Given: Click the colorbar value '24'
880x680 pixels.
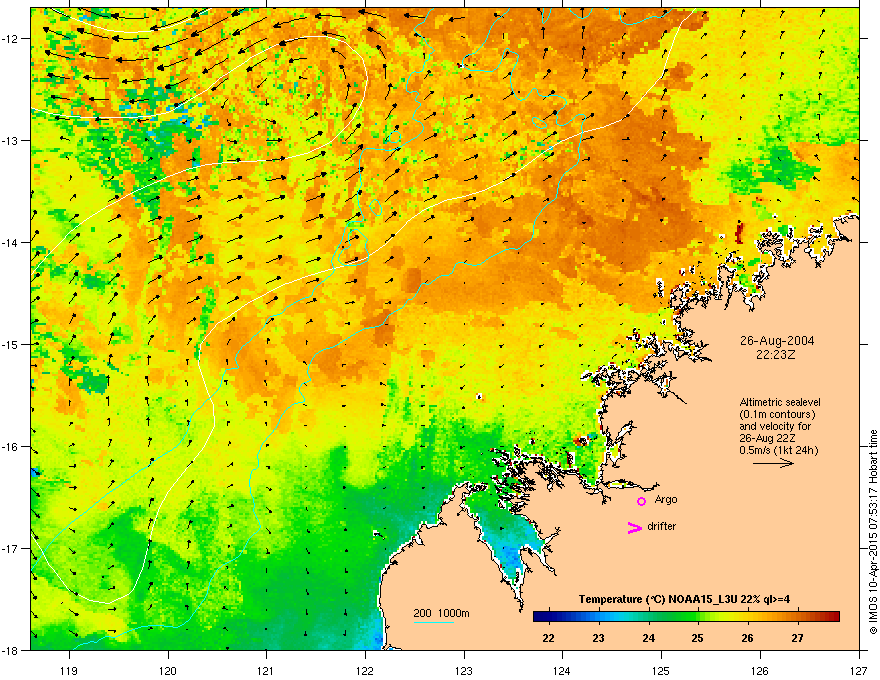Looking at the screenshot, I should click(x=648, y=638).
